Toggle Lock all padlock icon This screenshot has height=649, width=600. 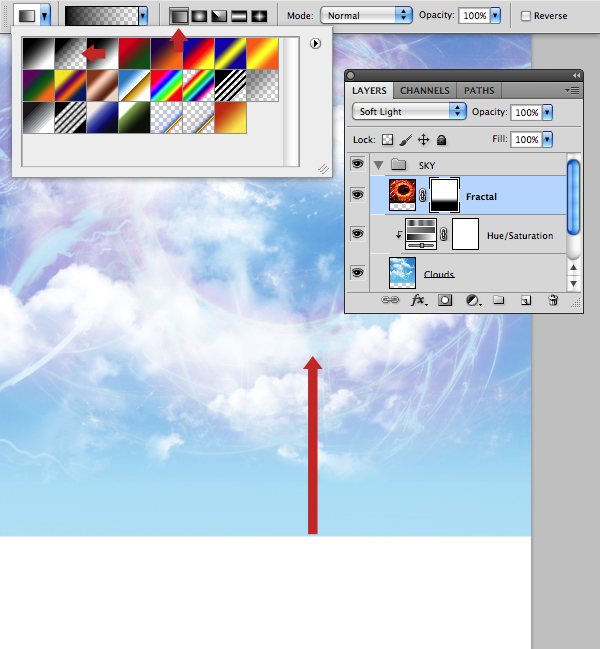coord(442,140)
